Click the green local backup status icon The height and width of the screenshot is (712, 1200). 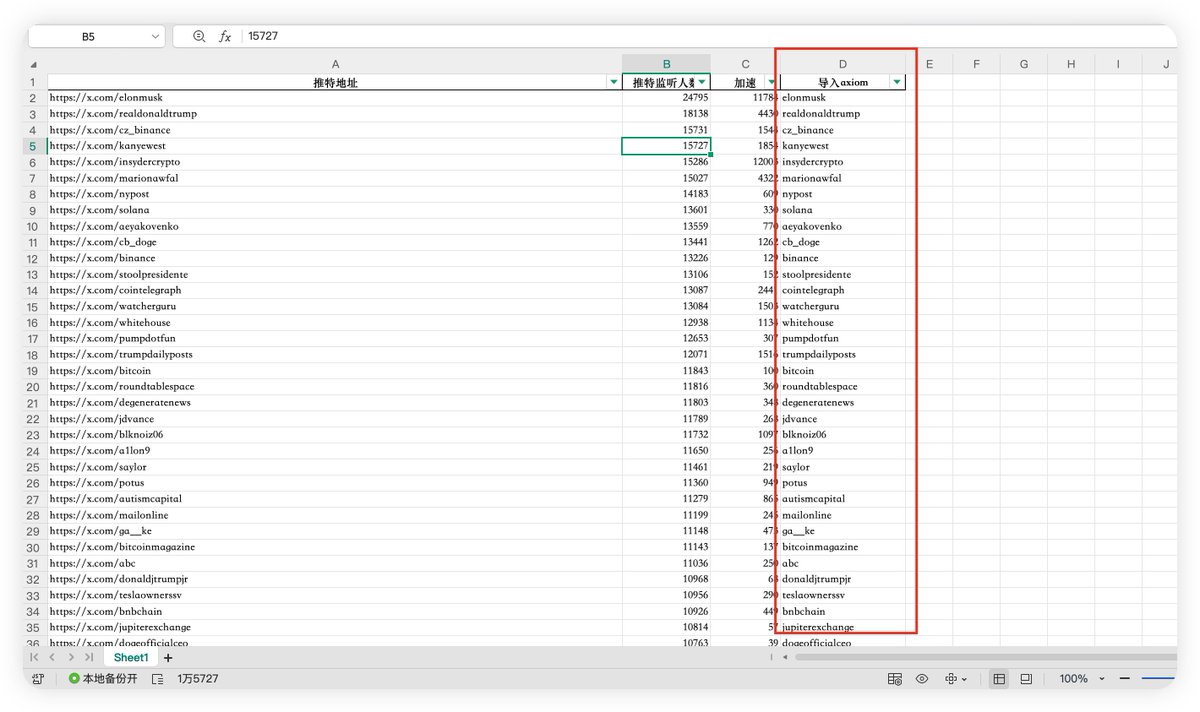coord(74,679)
